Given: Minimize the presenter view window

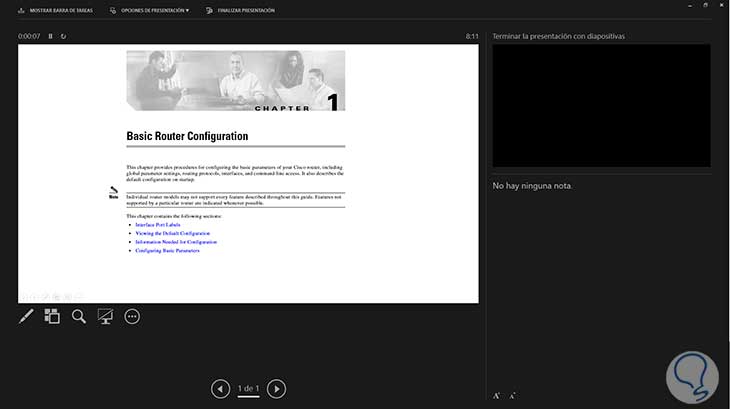Looking at the screenshot, I should [690, 5].
